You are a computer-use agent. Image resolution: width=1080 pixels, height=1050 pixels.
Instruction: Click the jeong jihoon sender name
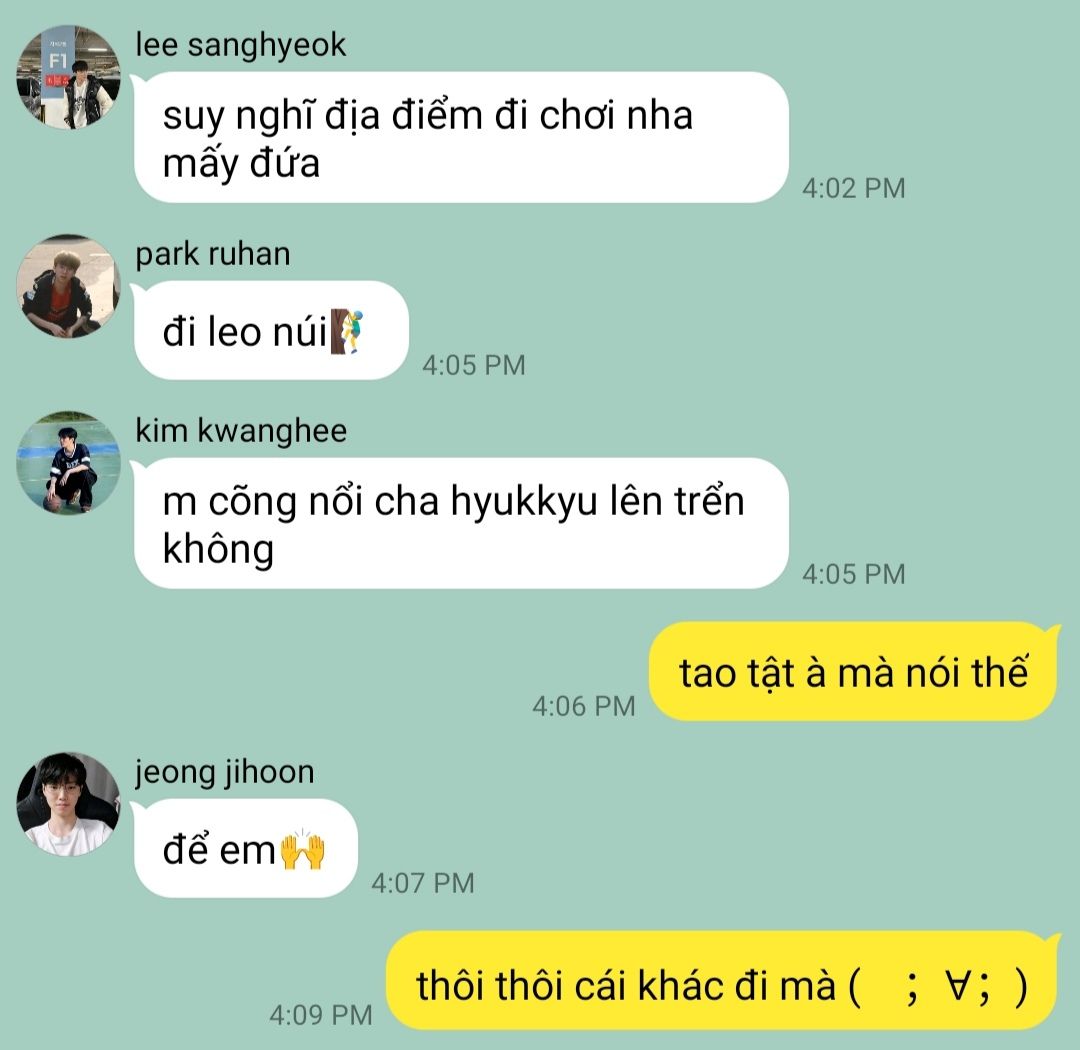pyautogui.click(x=225, y=772)
